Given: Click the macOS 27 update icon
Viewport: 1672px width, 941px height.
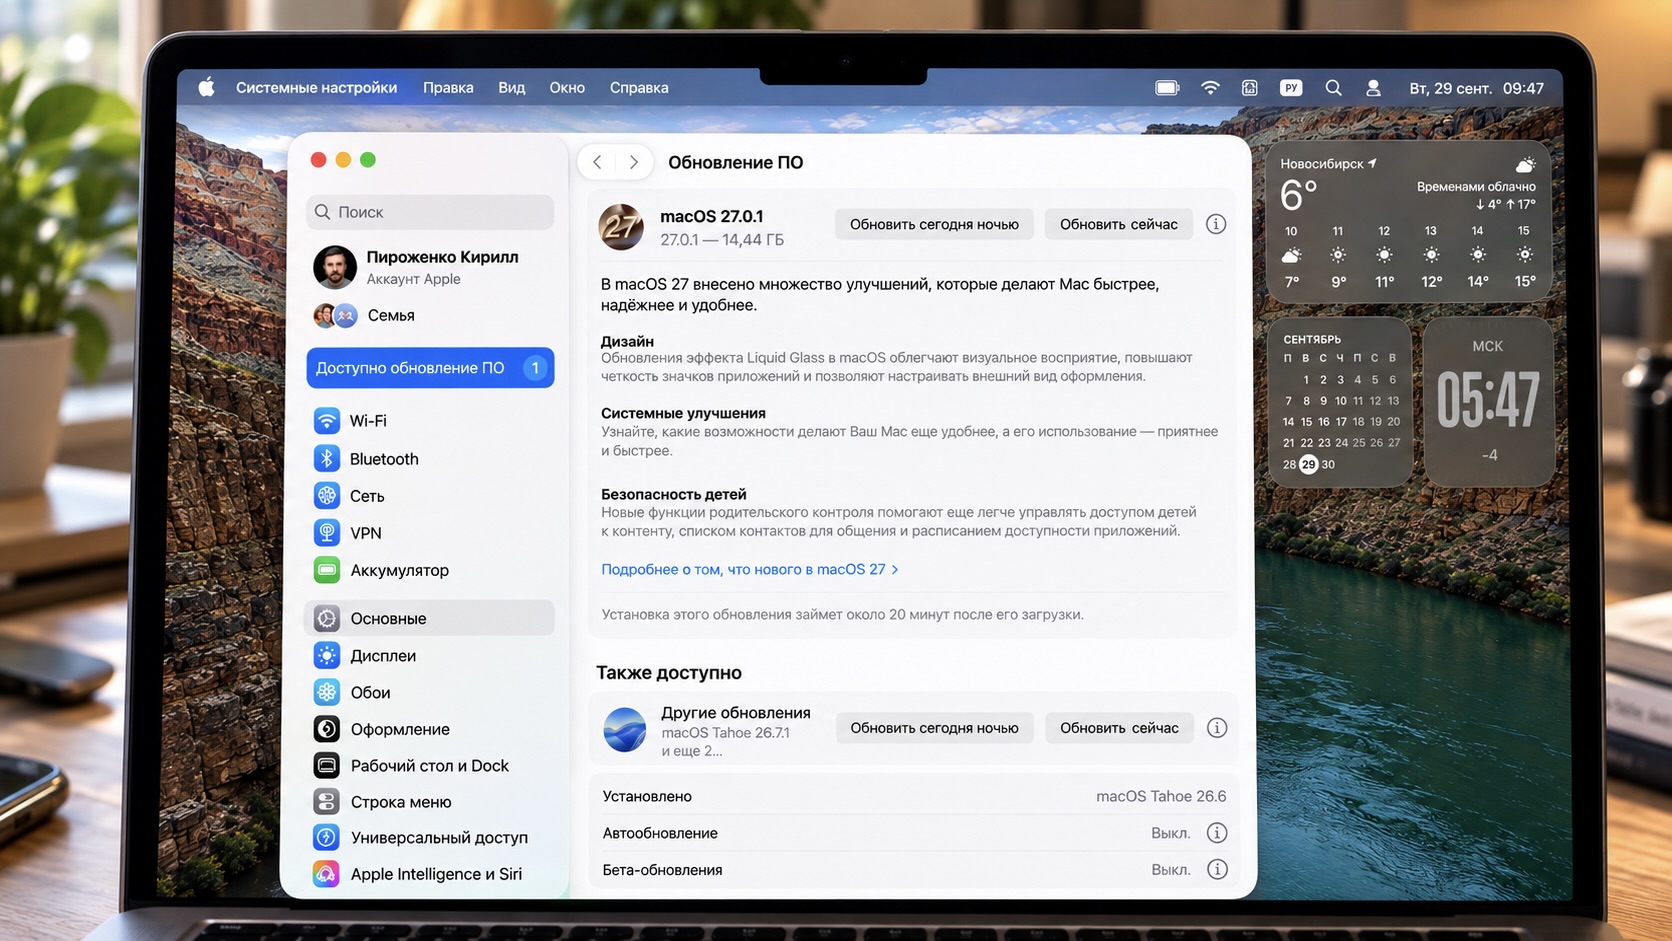Looking at the screenshot, I should coord(621,227).
